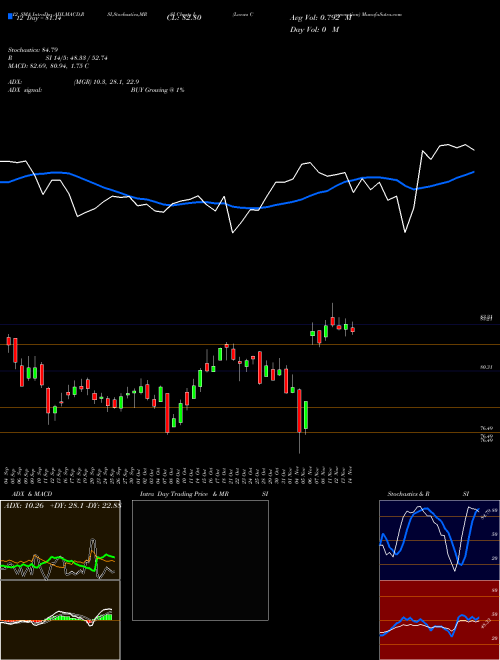Viewport: 500px width, 660px height.
Task: Select the '(MGR) 10.3, 28.1, 22.9' values
Action: tap(106, 82)
